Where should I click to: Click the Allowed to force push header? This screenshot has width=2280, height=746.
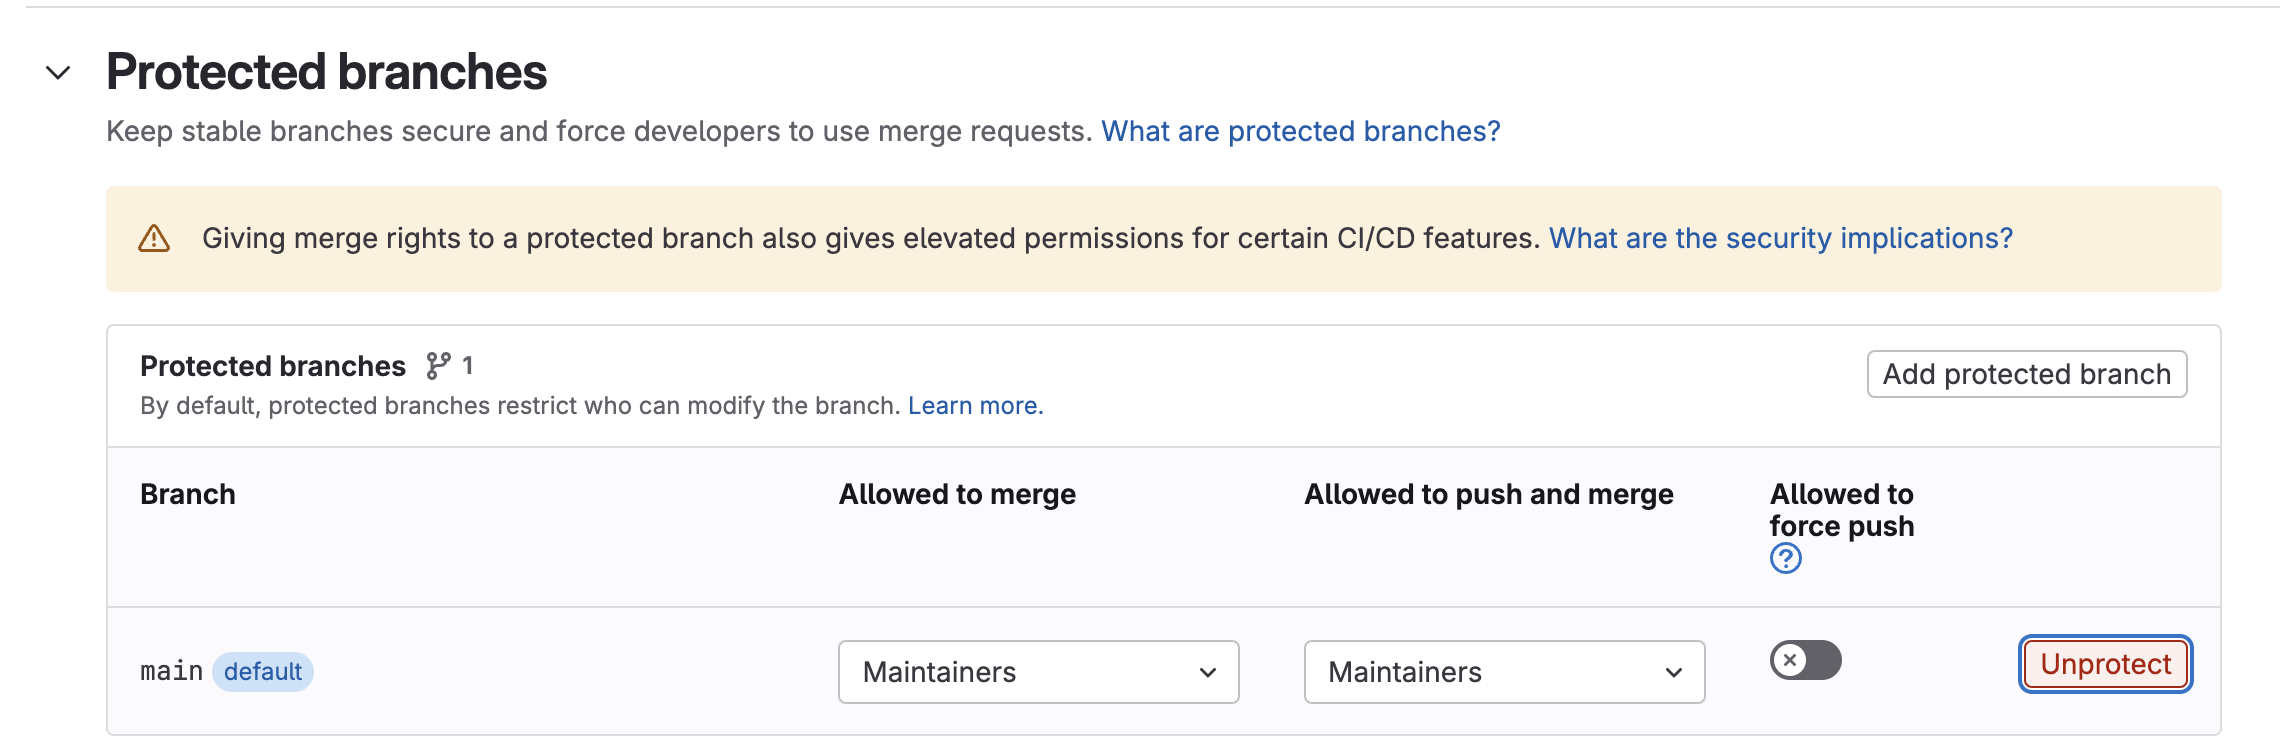pos(1842,510)
